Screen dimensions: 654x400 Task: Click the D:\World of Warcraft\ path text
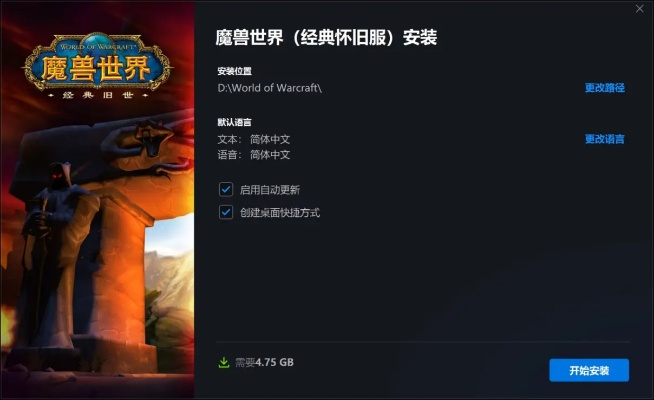pyautogui.click(x=269, y=88)
